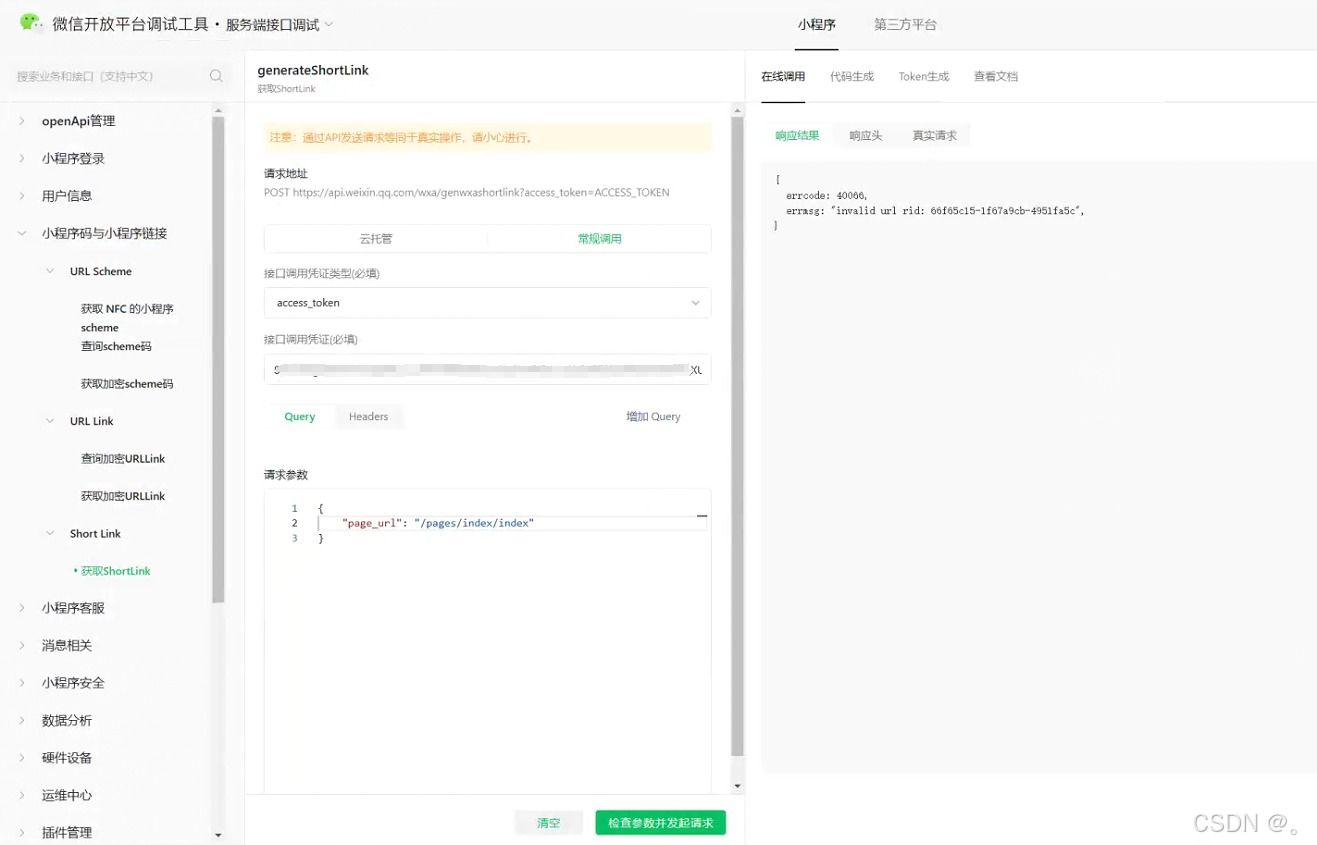Viewport: 1317px width, 845px height.
Task: Switch to the Query parameters tab
Action: tap(300, 417)
